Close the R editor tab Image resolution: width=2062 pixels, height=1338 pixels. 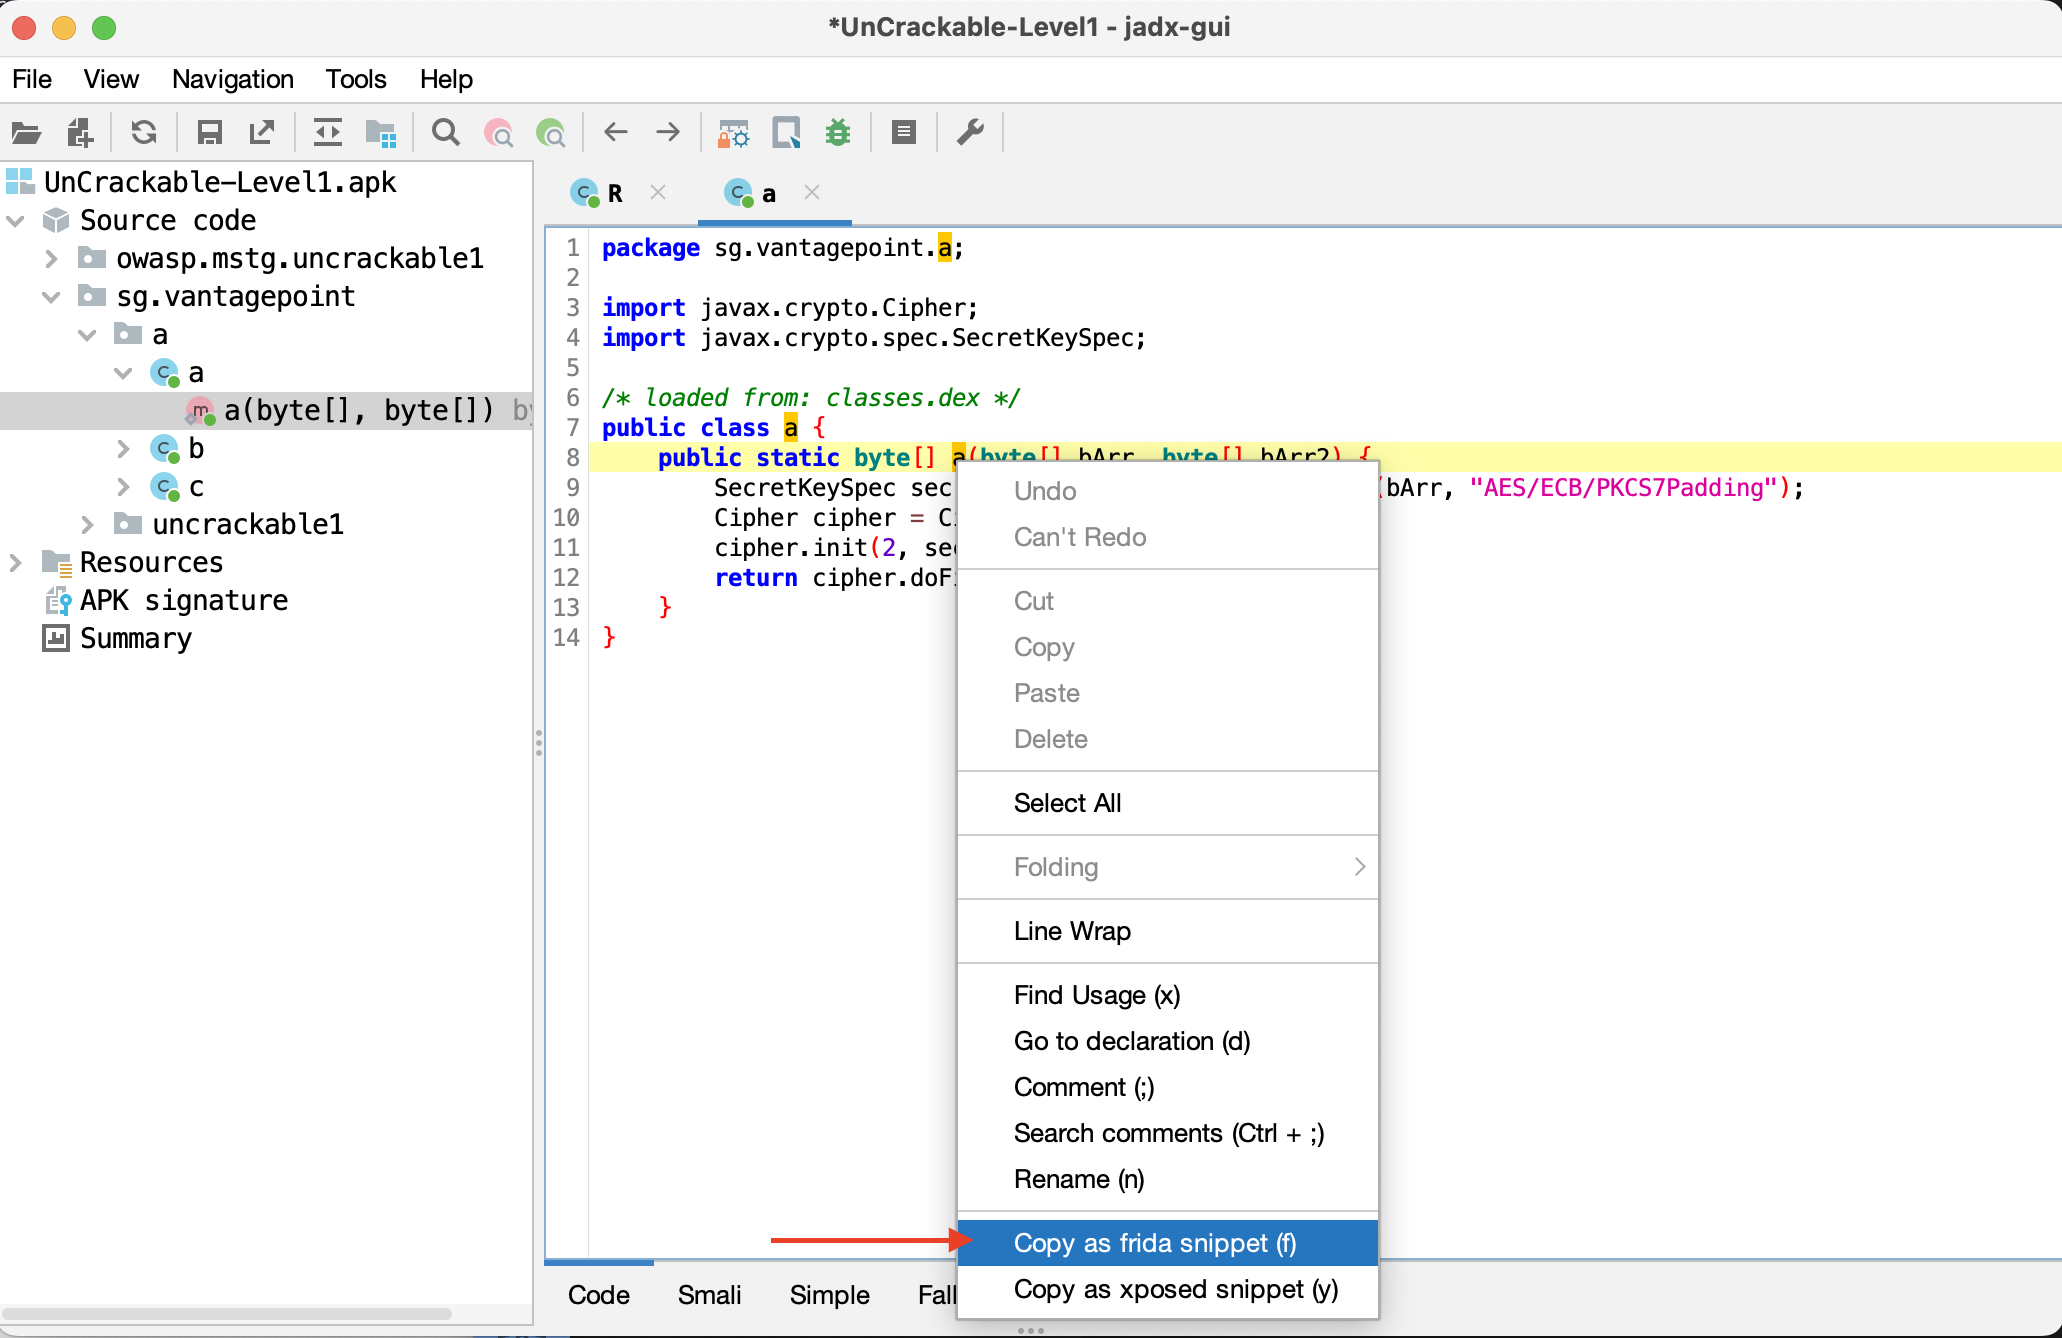click(658, 192)
